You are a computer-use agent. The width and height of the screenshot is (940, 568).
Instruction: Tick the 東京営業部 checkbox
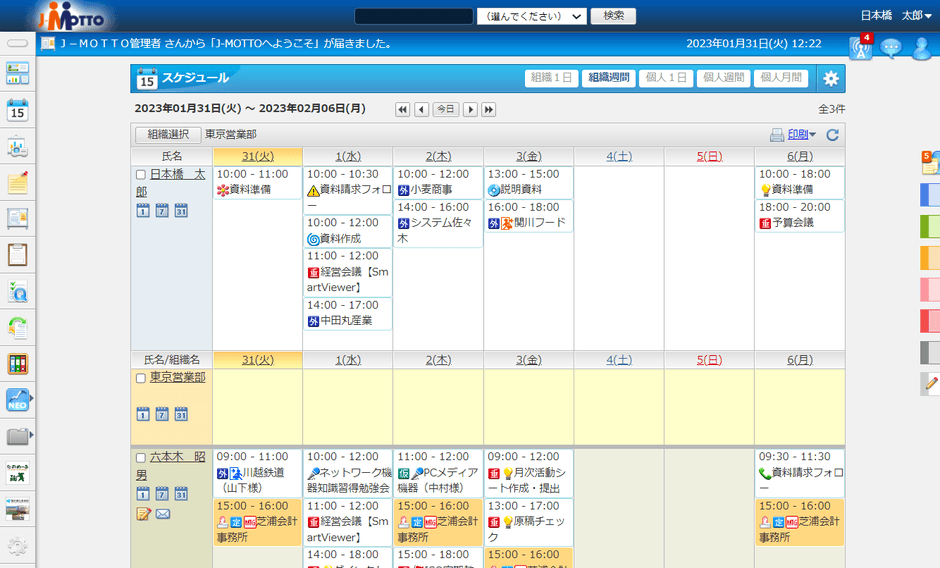point(141,378)
